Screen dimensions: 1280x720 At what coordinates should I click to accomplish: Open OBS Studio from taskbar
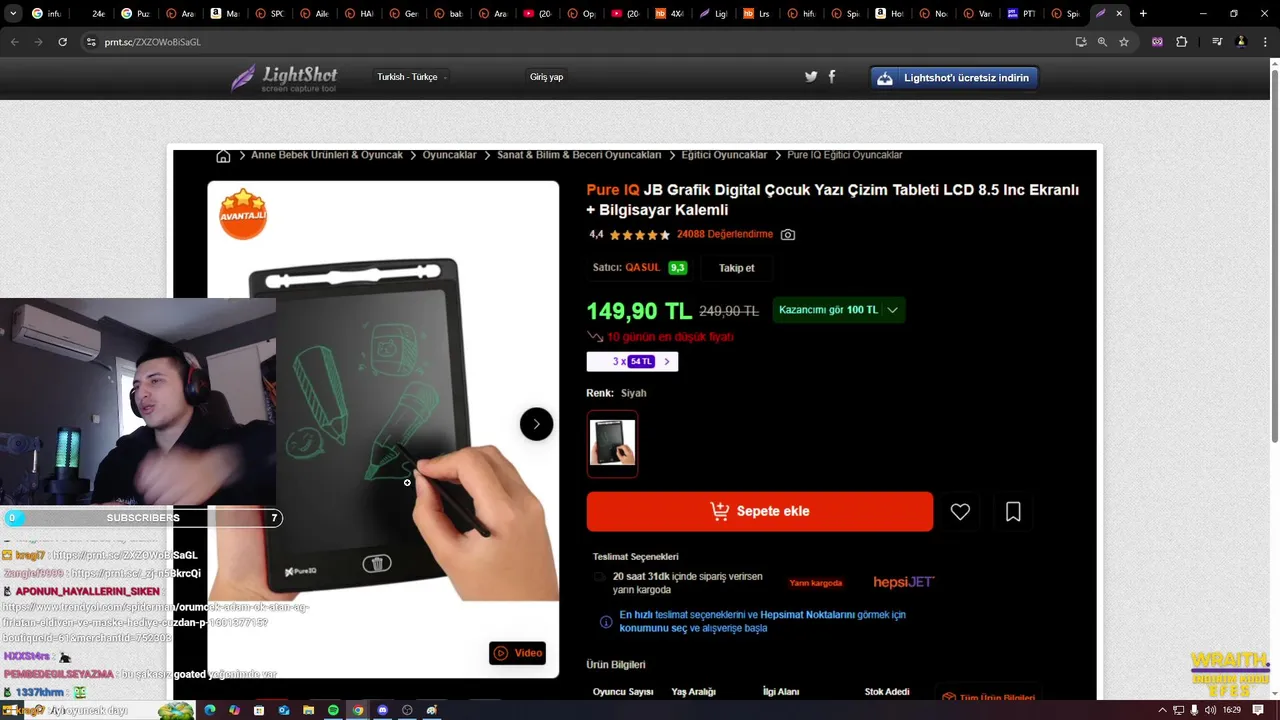click(407, 710)
